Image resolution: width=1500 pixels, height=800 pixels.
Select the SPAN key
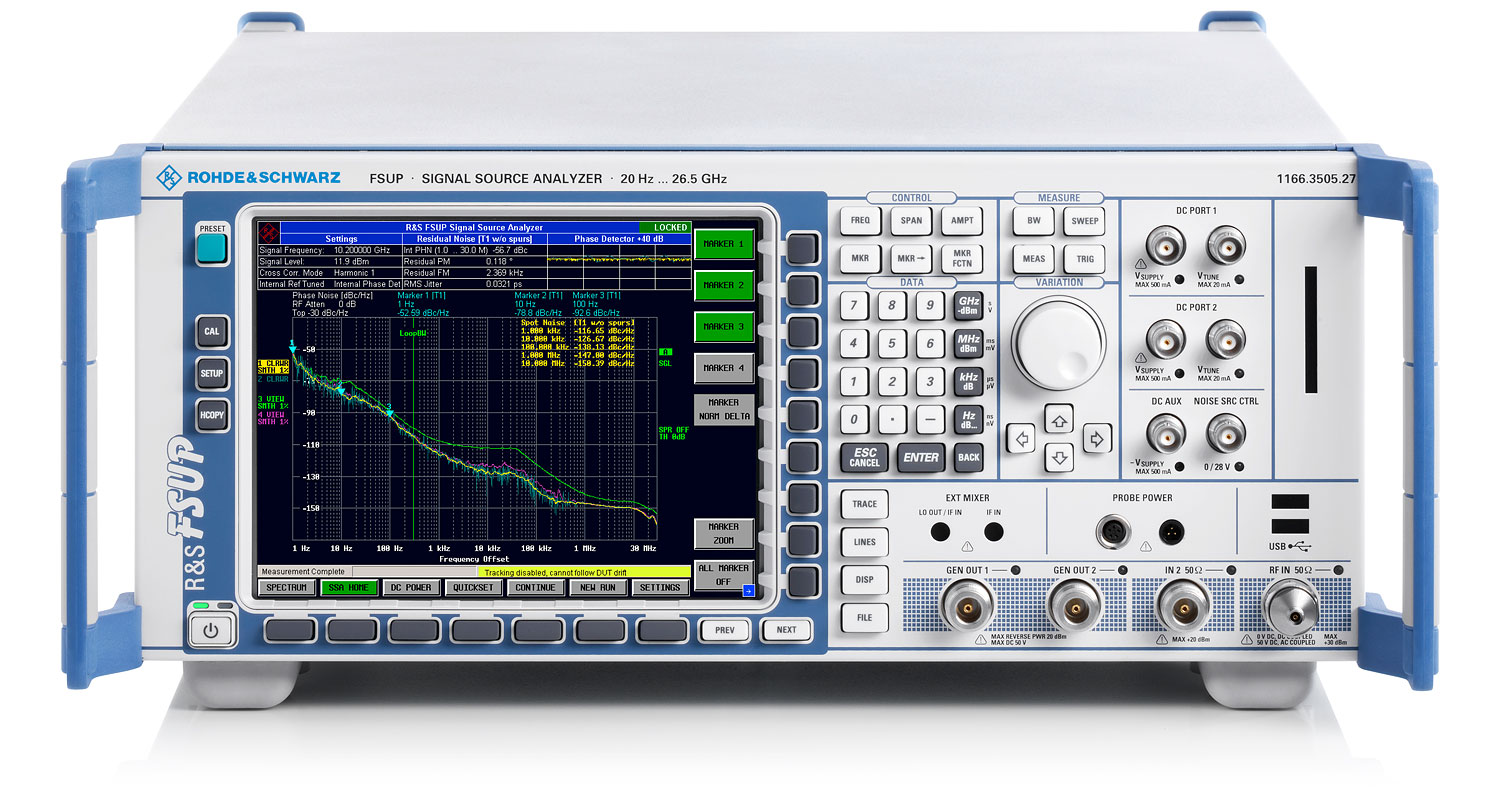point(911,220)
